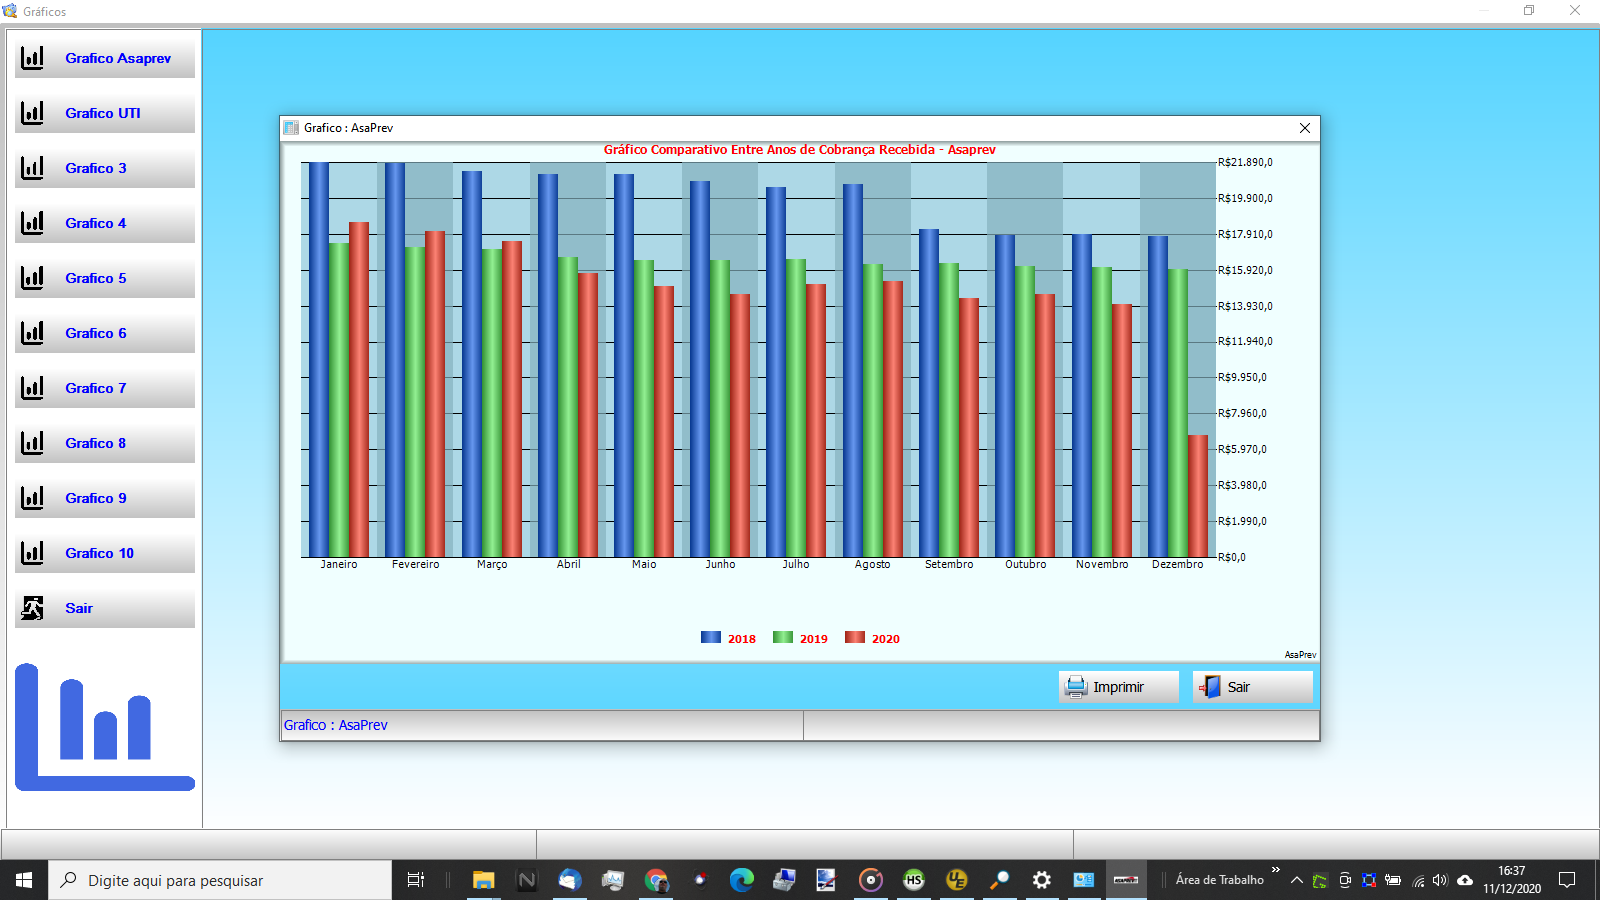Viewport: 1600px width, 900px height.
Task: Click the 'R$21.890,0' axis value
Action: tap(1245, 162)
